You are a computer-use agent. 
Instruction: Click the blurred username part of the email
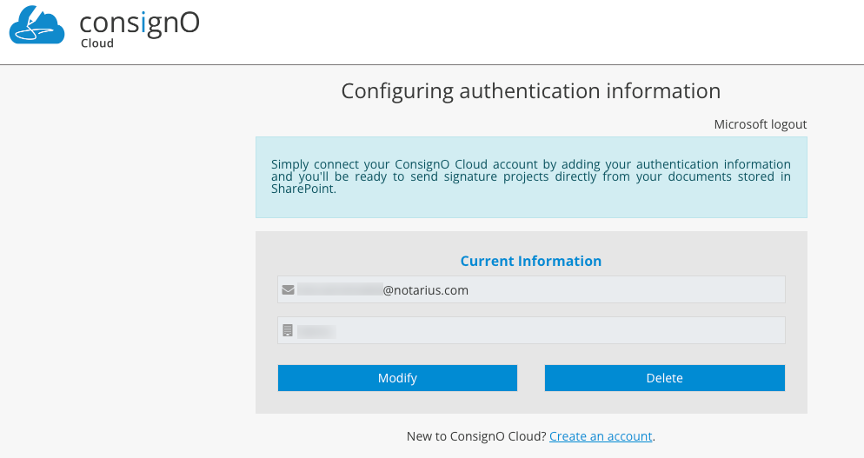[x=339, y=290]
